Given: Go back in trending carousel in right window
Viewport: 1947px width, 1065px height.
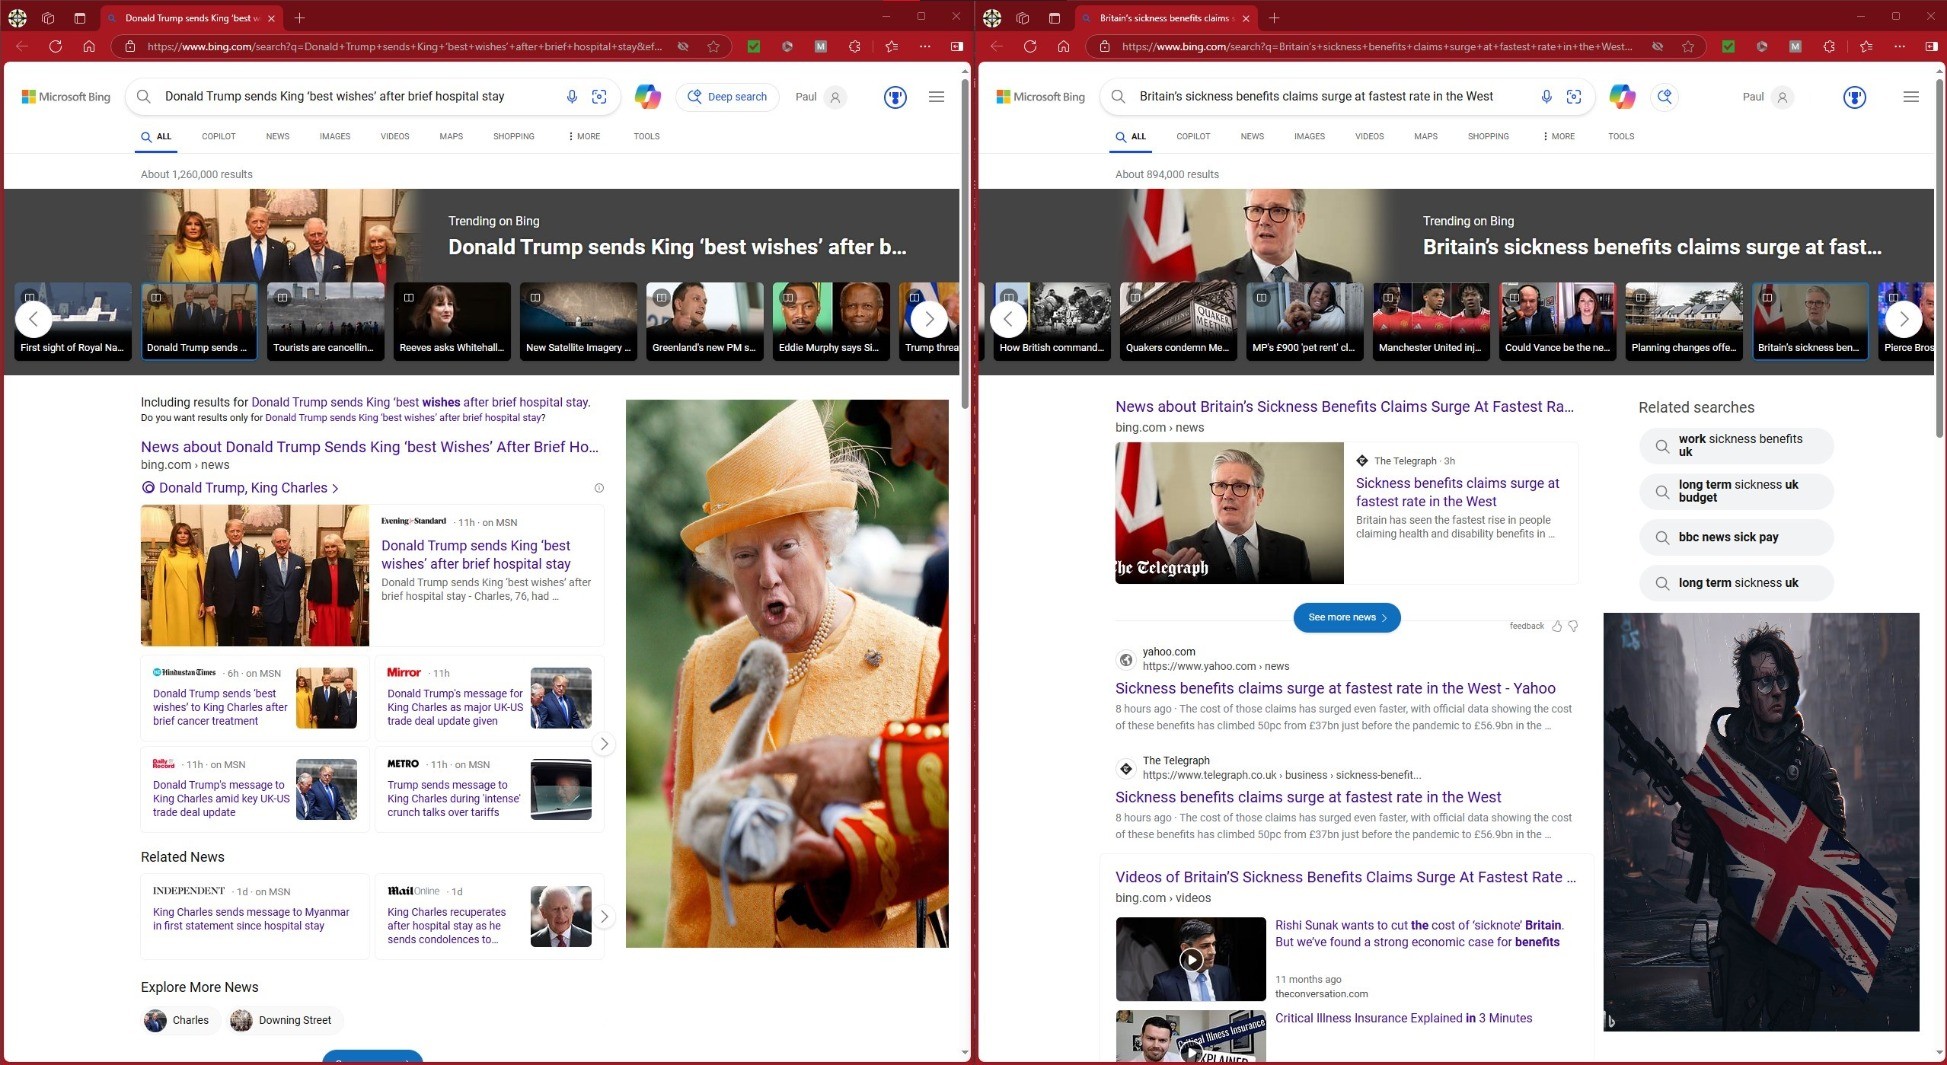Looking at the screenshot, I should tap(1008, 319).
